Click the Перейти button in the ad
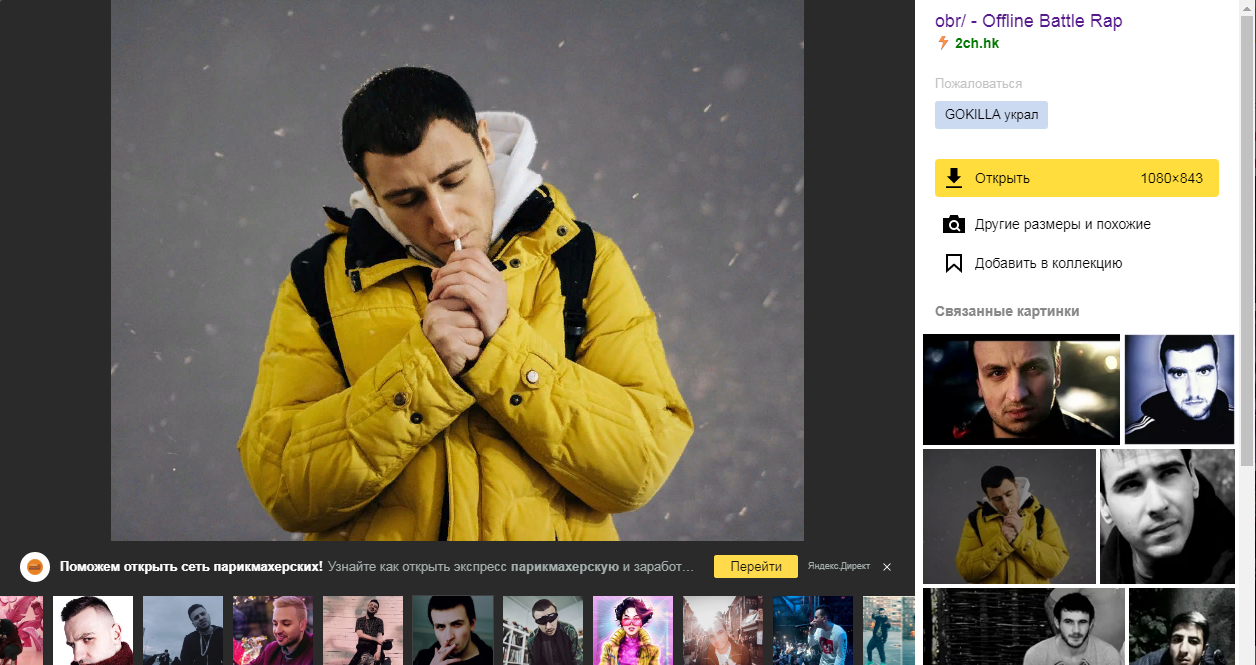Image resolution: width=1256 pixels, height=665 pixels. click(756, 566)
